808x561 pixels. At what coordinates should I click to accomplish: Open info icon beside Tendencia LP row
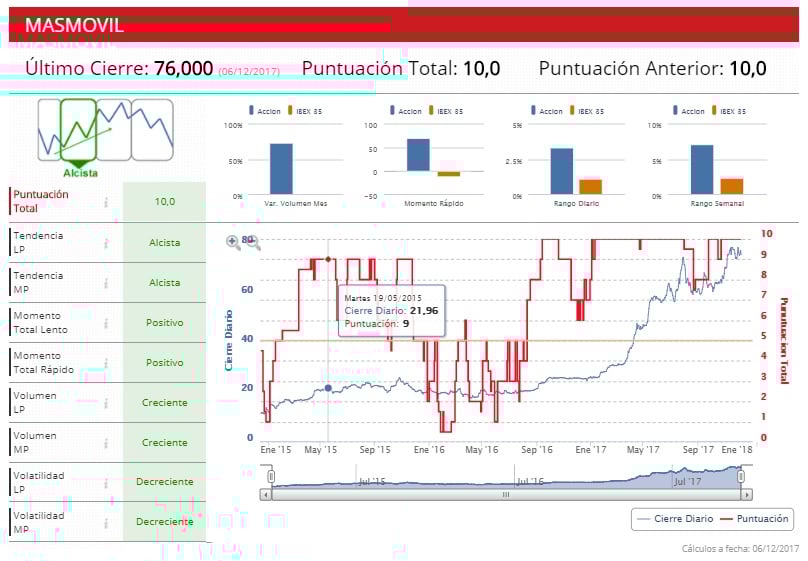click(x=106, y=243)
